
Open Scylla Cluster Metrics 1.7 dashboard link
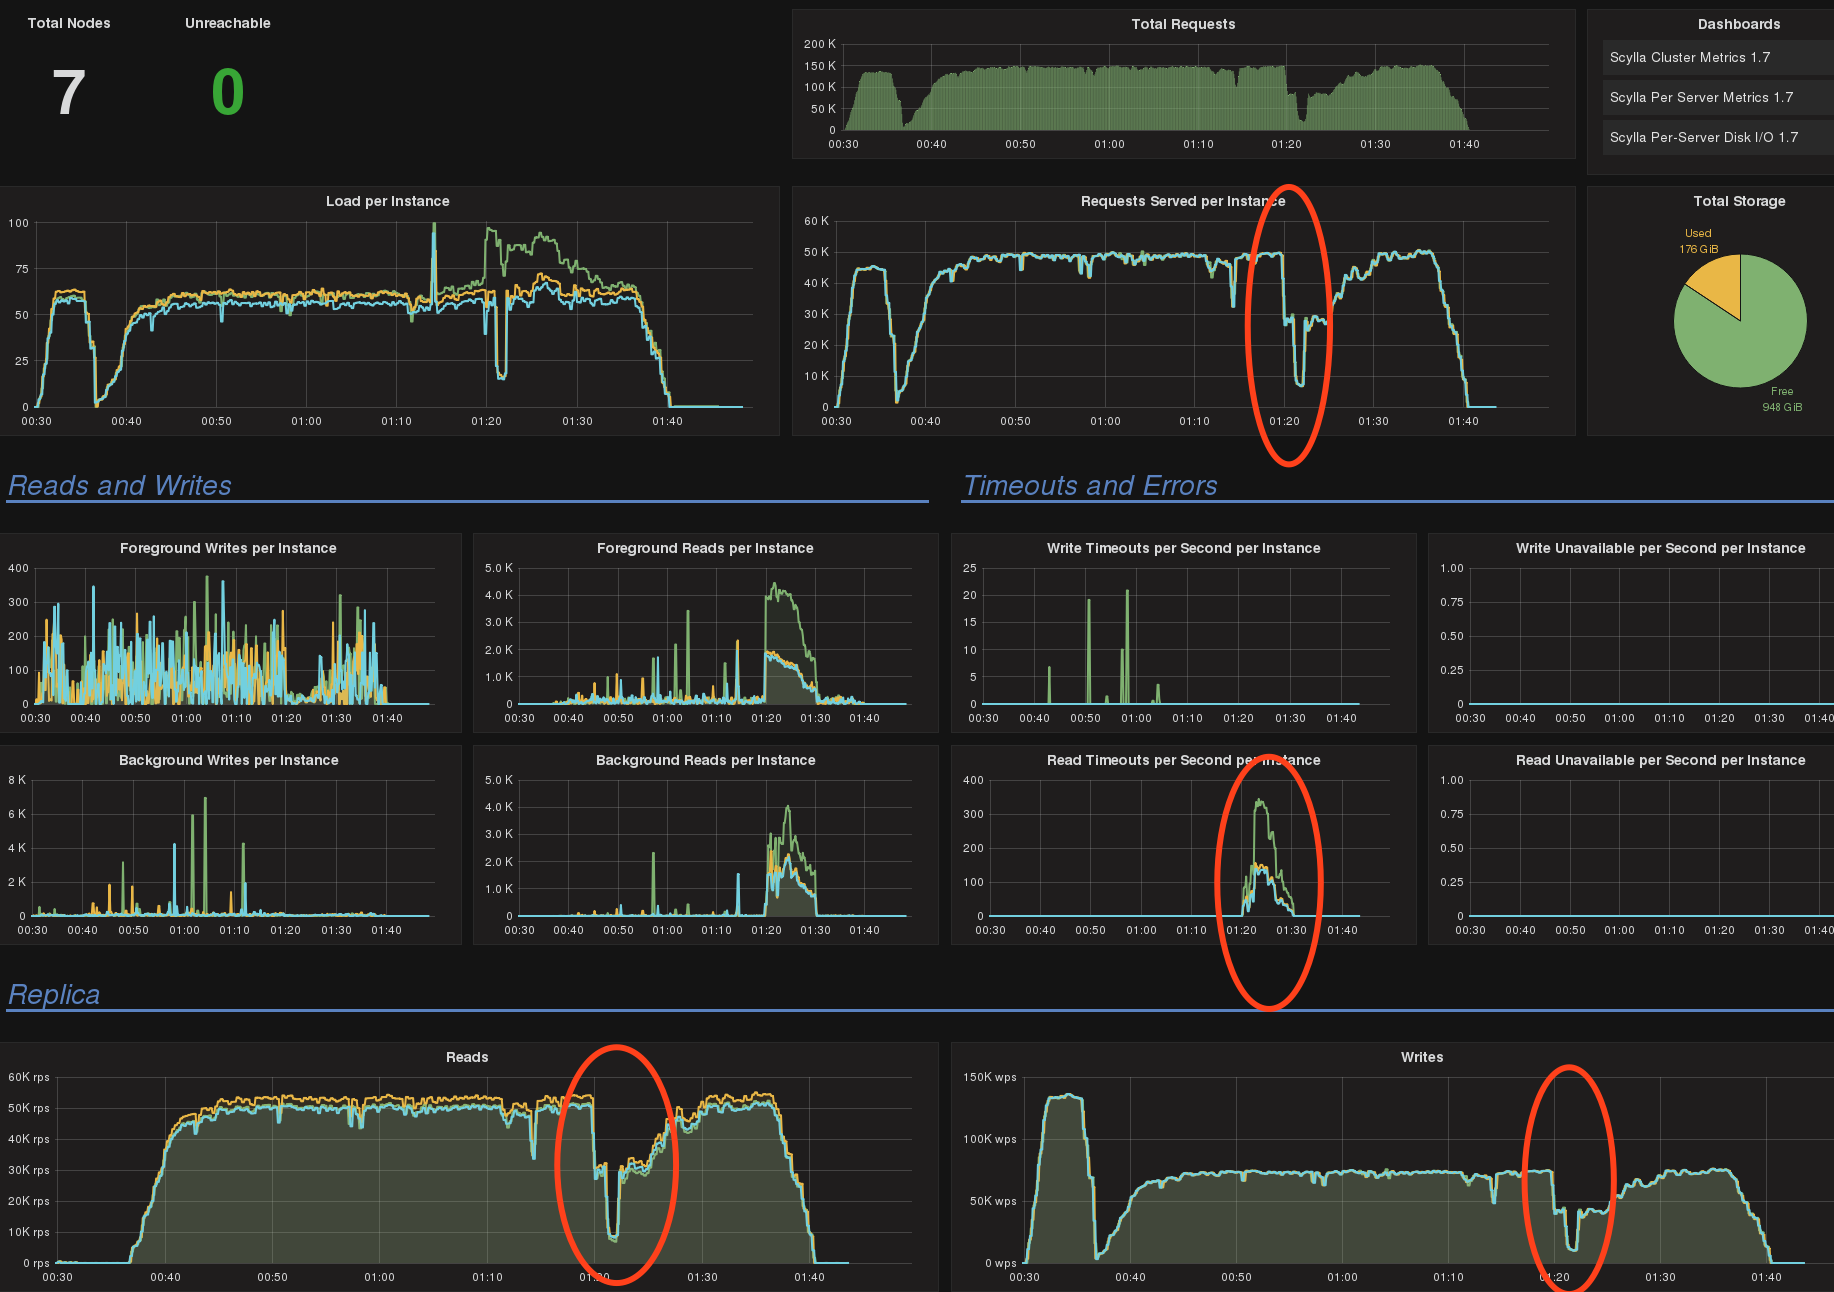pos(1689,58)
